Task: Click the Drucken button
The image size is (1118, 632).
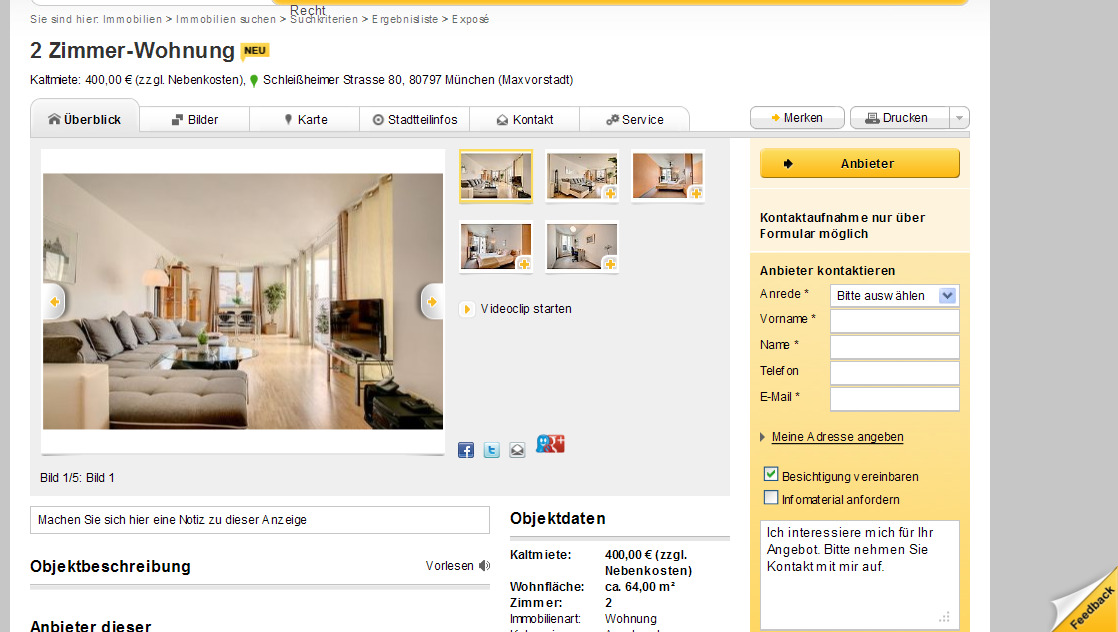Action: [x=900, y=118]
